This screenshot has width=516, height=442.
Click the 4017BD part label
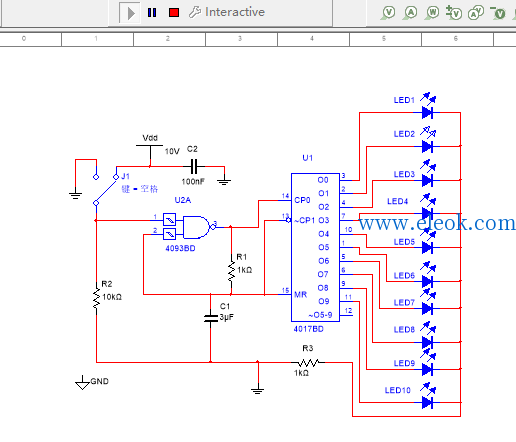click(308, 329)
